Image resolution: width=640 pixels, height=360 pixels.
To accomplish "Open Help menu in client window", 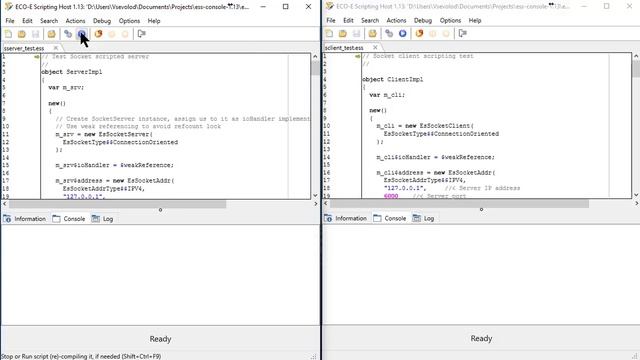I will (475, 20).
